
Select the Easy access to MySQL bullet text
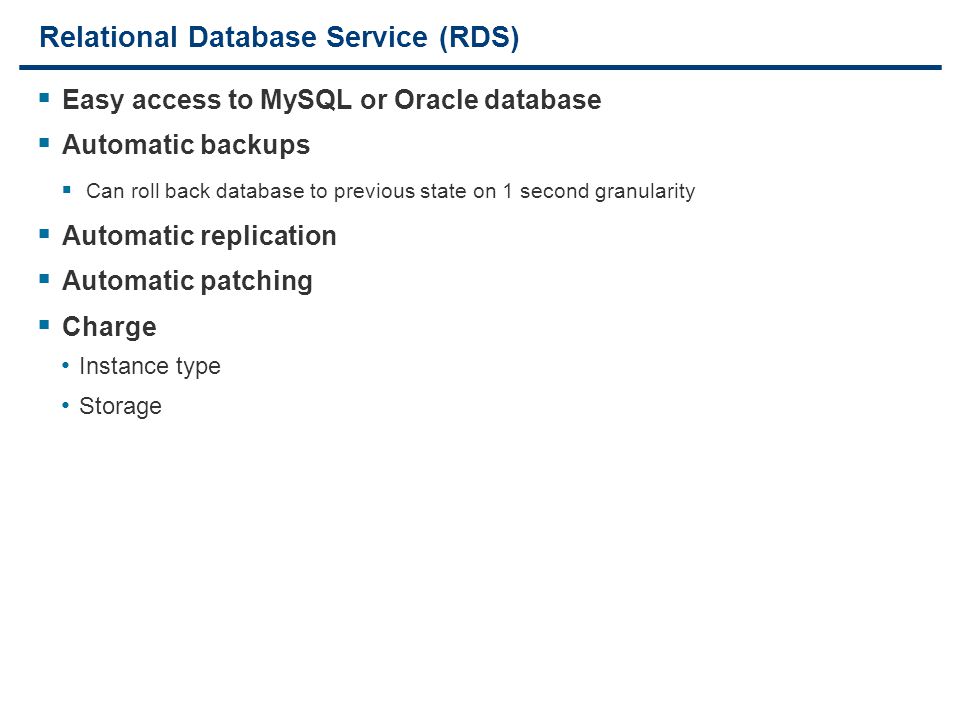(331, 100)
